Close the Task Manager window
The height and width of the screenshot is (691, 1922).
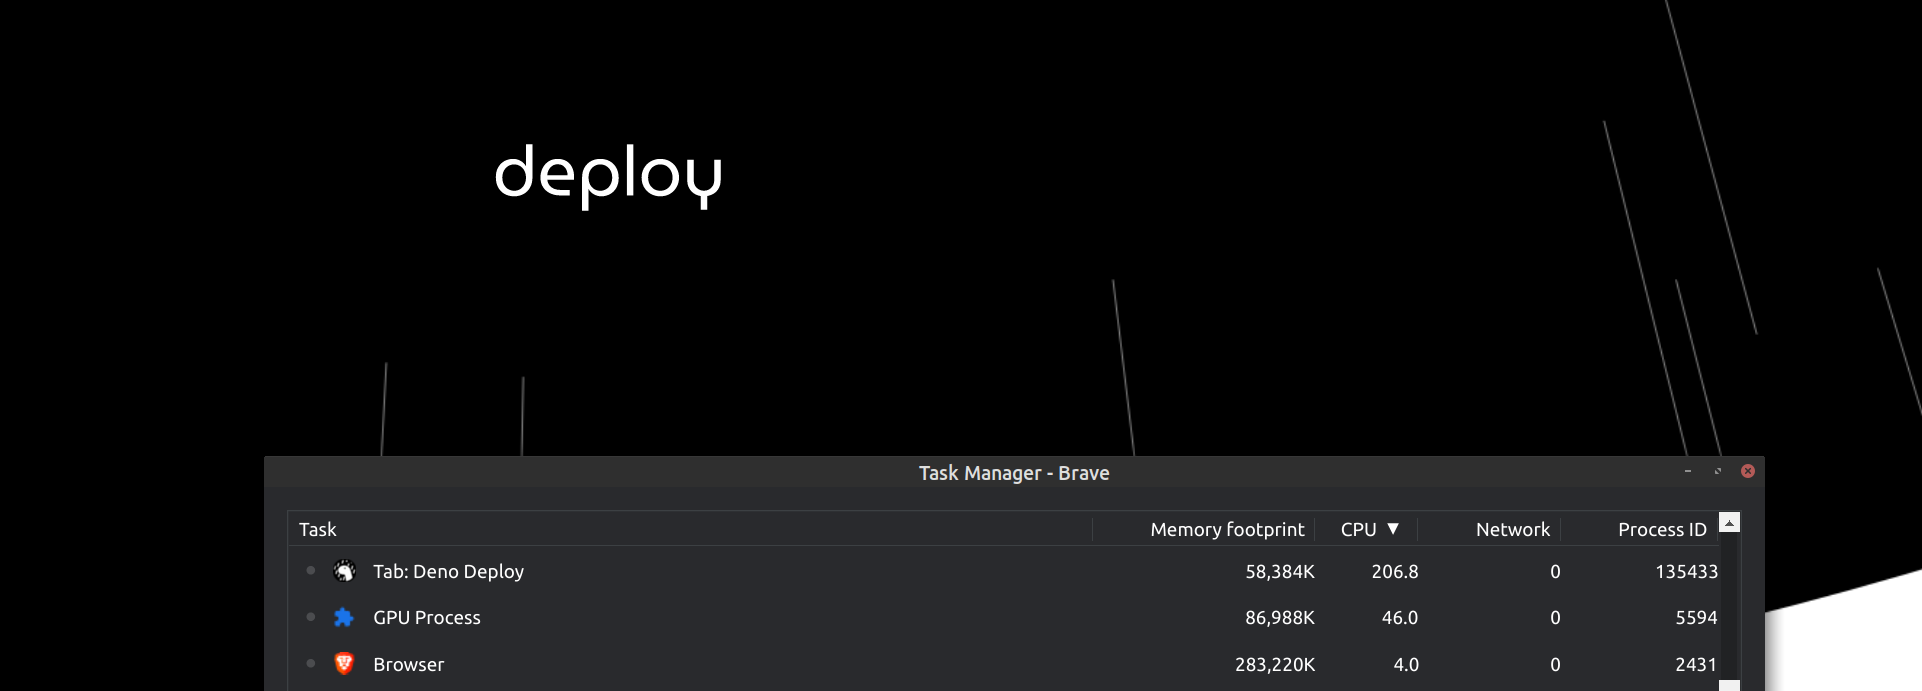click(1748, 471)
